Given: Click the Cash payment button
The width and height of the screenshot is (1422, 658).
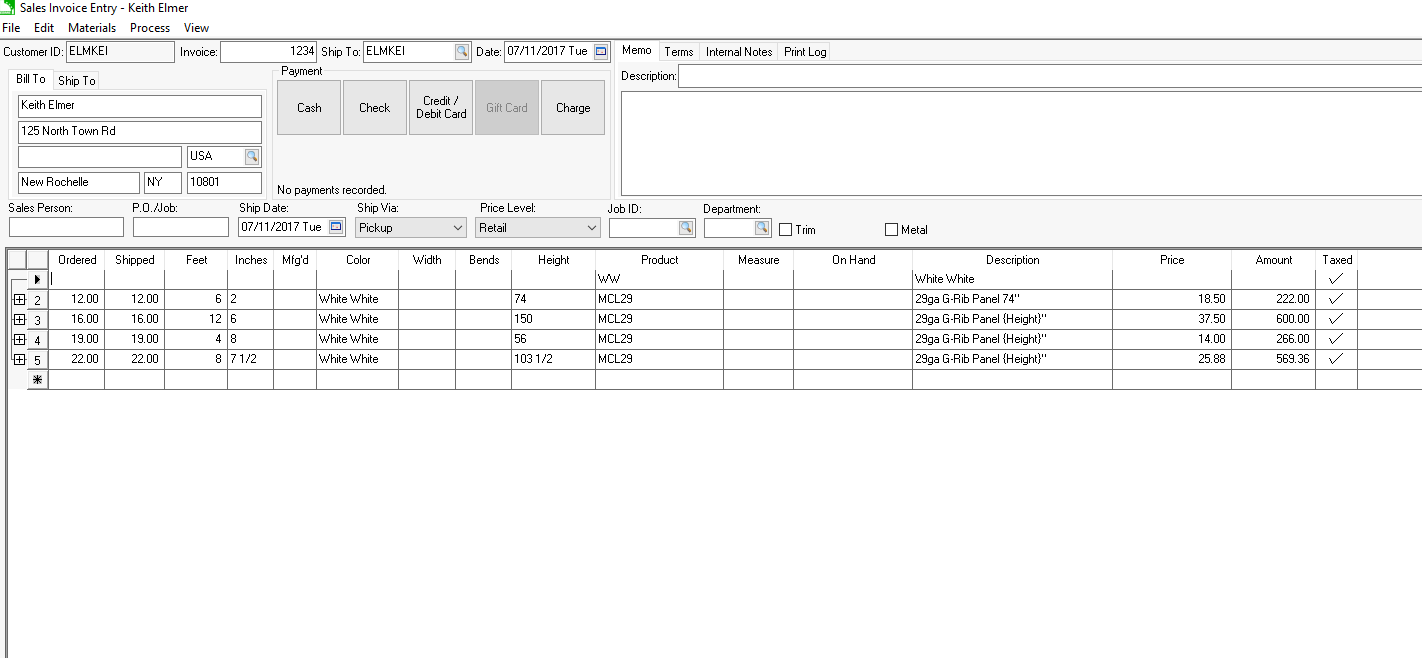Looking at the screenshot, I should (x=309, y=108).
